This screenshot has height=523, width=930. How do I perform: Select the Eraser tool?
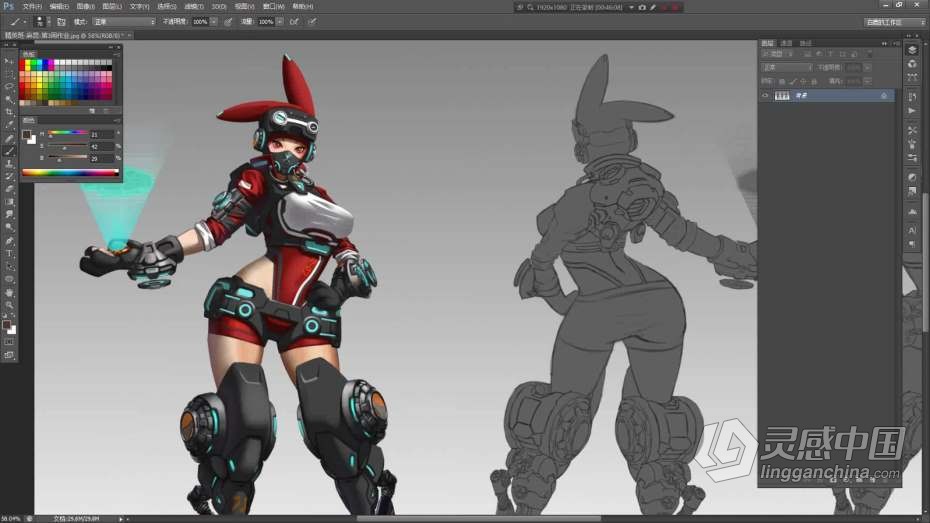9,189
